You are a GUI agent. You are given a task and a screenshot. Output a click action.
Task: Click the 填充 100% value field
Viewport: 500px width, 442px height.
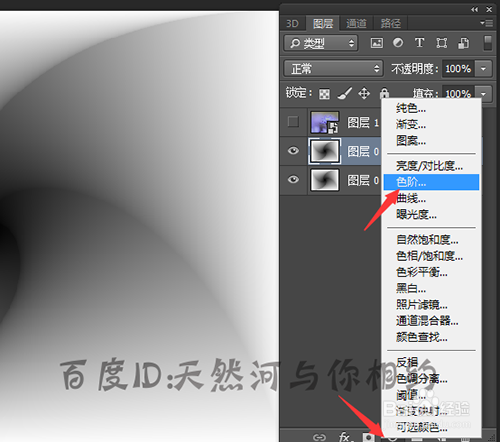pyautogui.click(x=458, y=94)
